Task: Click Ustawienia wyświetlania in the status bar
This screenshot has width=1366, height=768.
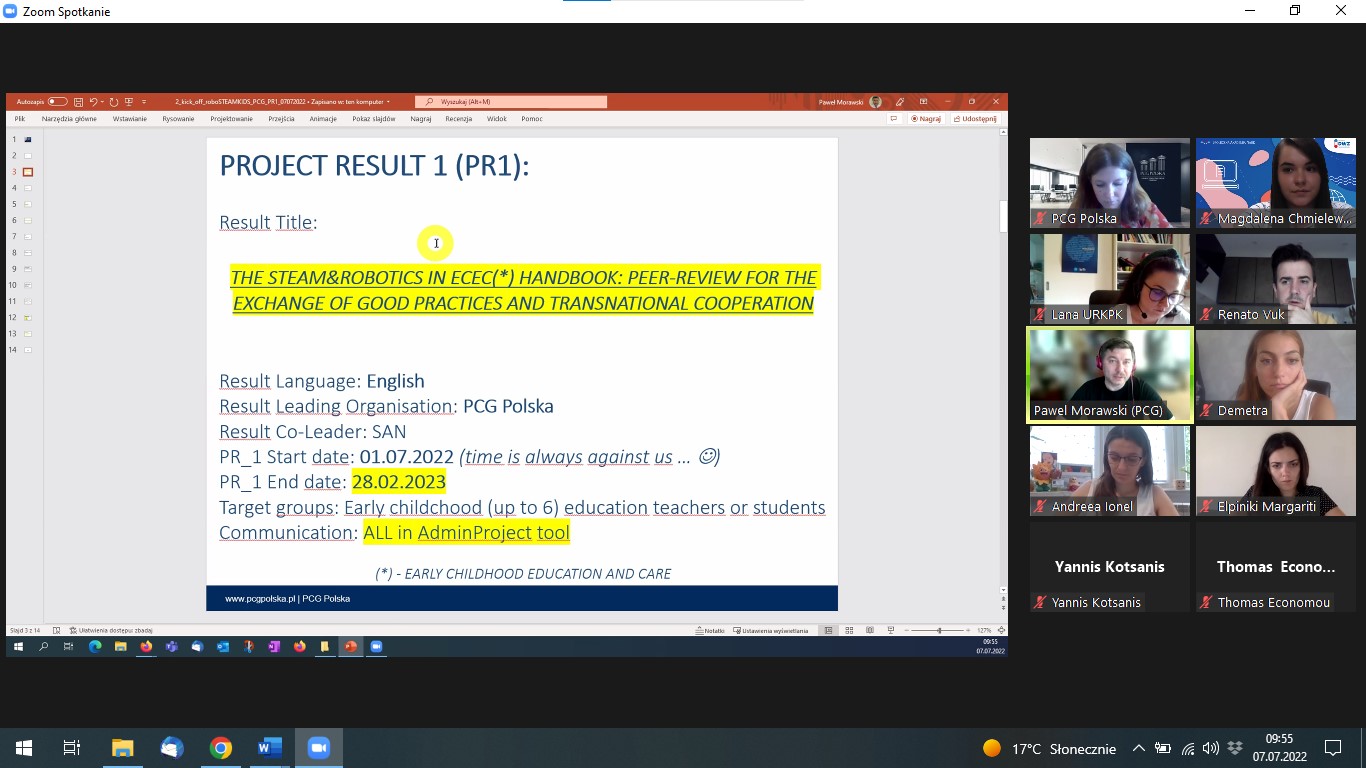Action: [770, 631]
